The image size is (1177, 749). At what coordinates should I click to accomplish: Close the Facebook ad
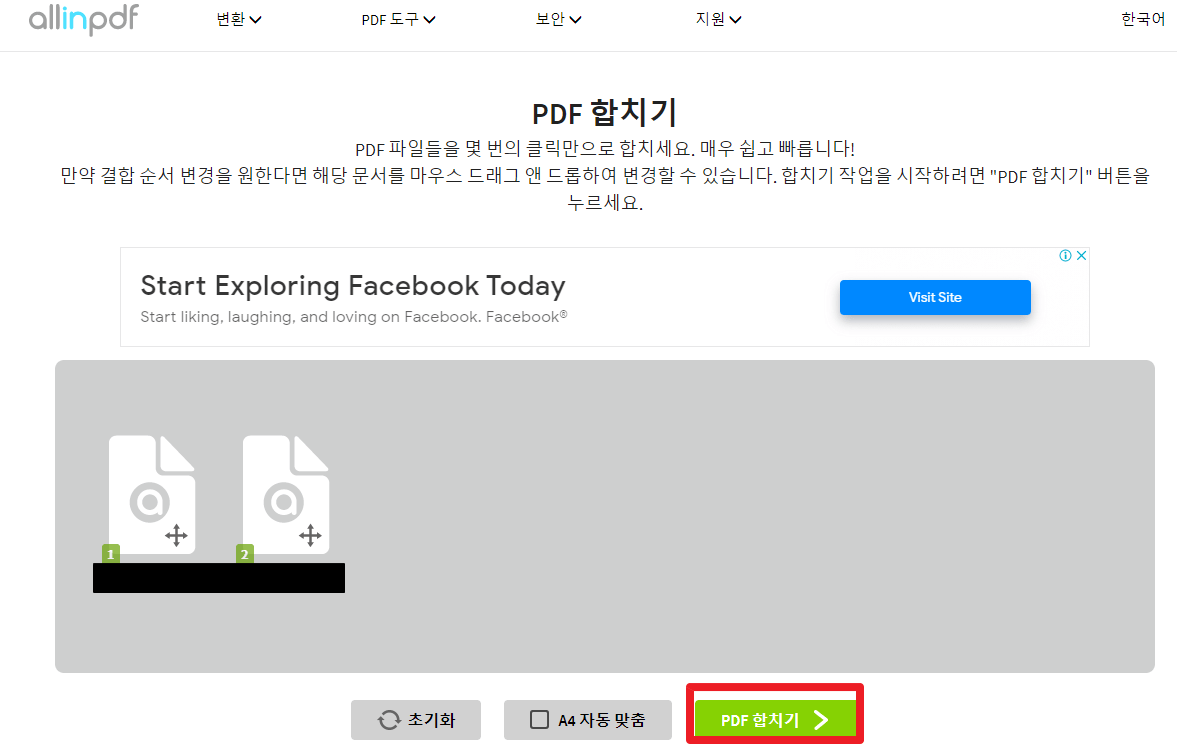point(1082,255)
